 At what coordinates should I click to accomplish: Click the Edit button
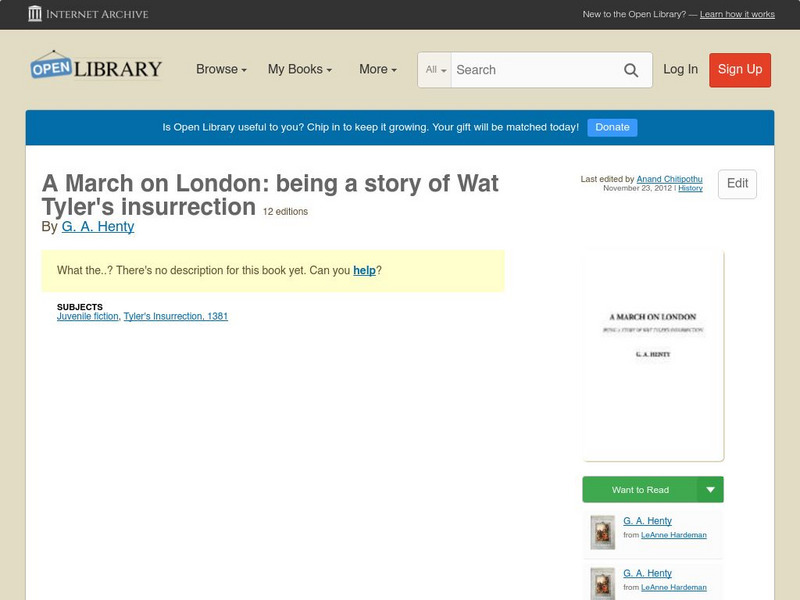pos(736,184)
